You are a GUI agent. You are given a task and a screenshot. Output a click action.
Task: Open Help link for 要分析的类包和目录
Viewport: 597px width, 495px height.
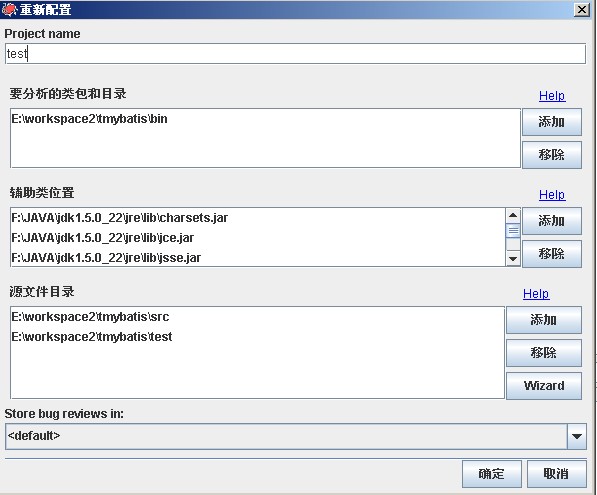pyautogui.click(x=552, y=96)
